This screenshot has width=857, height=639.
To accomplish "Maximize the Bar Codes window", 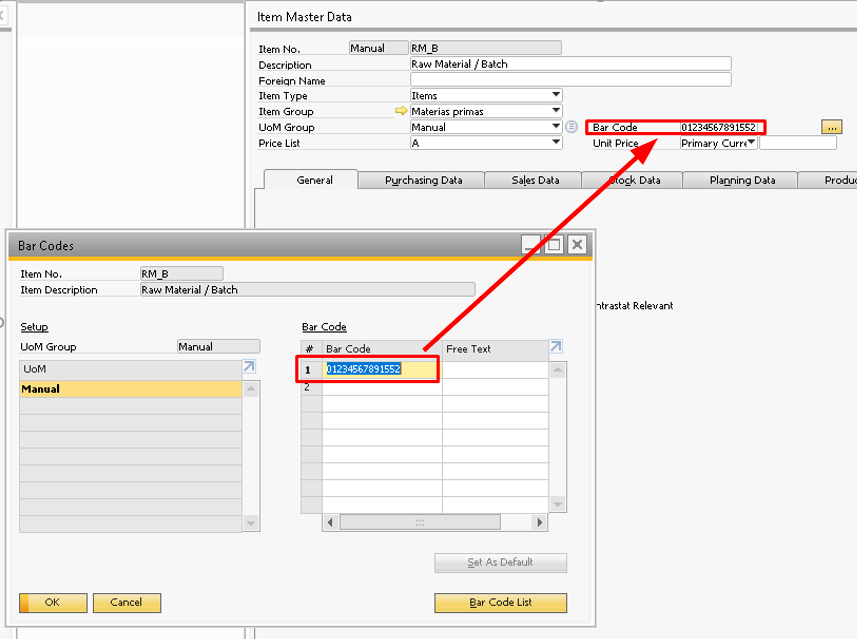I will pyautogui.click(x=554, y=244).
